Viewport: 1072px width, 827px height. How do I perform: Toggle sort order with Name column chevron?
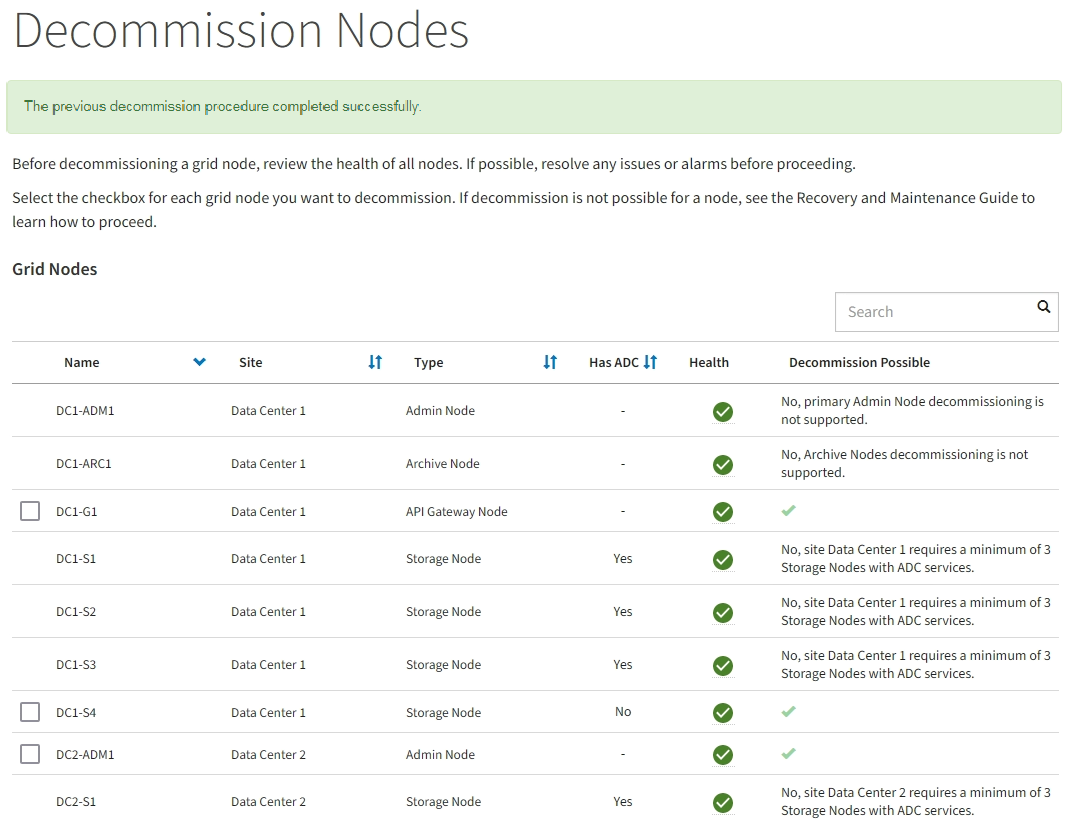coord(199,362)
